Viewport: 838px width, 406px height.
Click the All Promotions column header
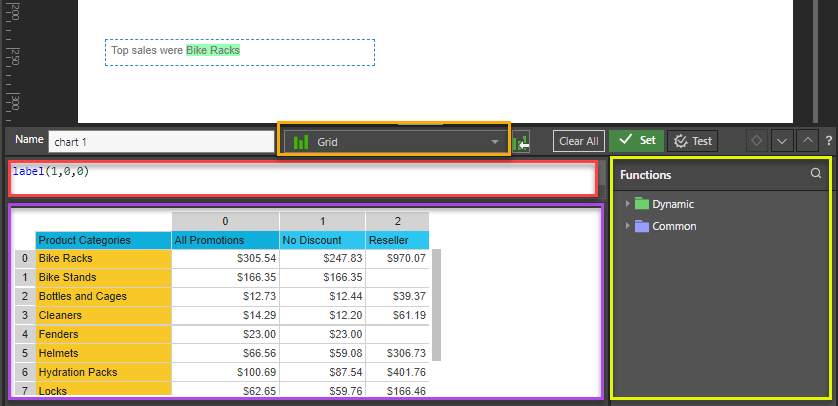pos(224,240)
